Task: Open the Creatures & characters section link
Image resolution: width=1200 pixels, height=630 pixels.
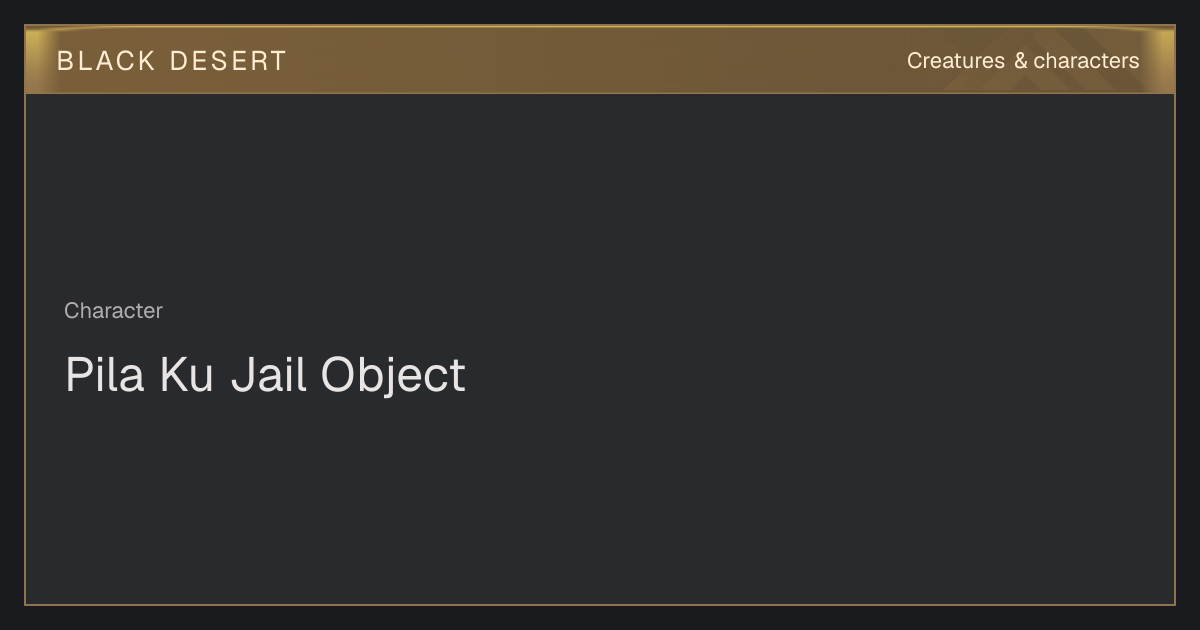Action: pos(1022,61)
